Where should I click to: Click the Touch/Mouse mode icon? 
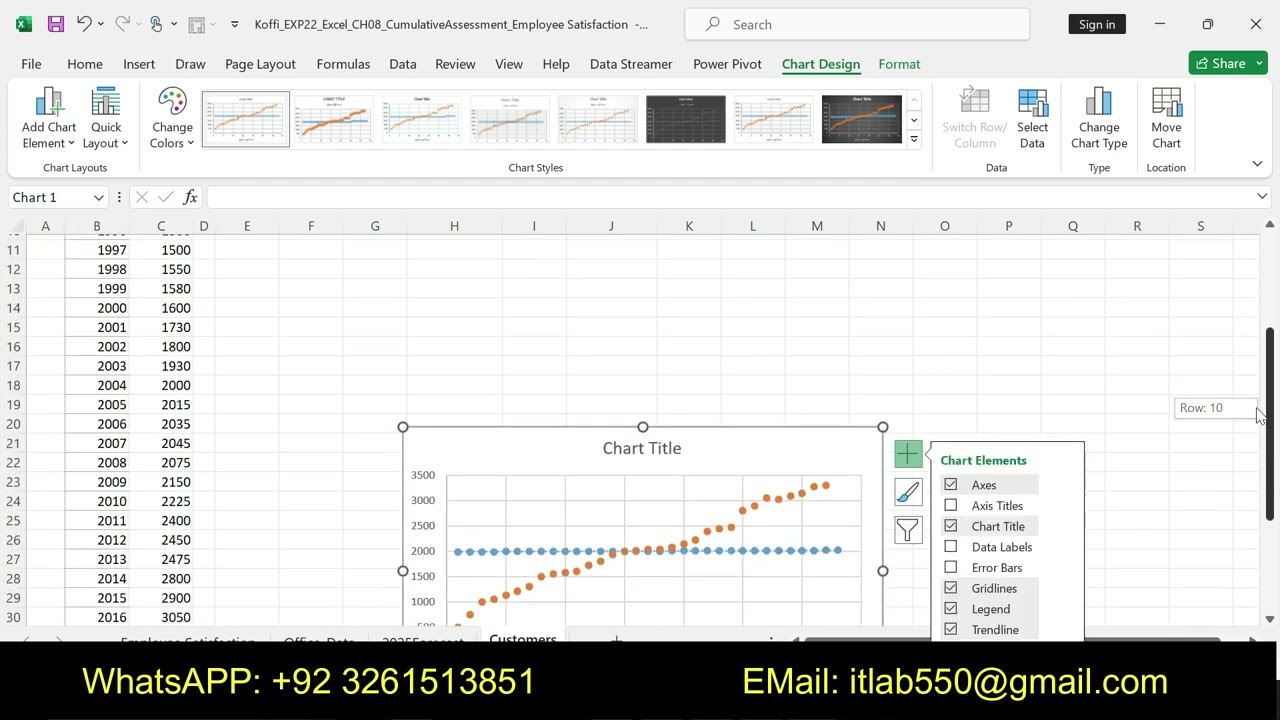(156, 24)
